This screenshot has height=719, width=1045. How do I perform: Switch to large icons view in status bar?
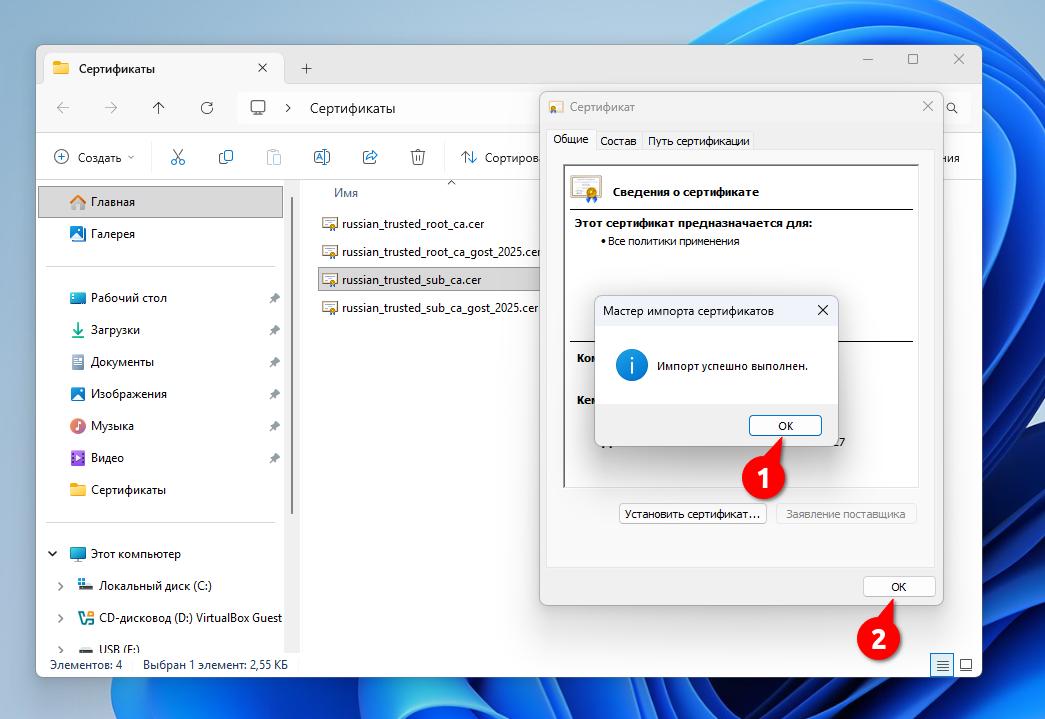(x=966, y=665)
